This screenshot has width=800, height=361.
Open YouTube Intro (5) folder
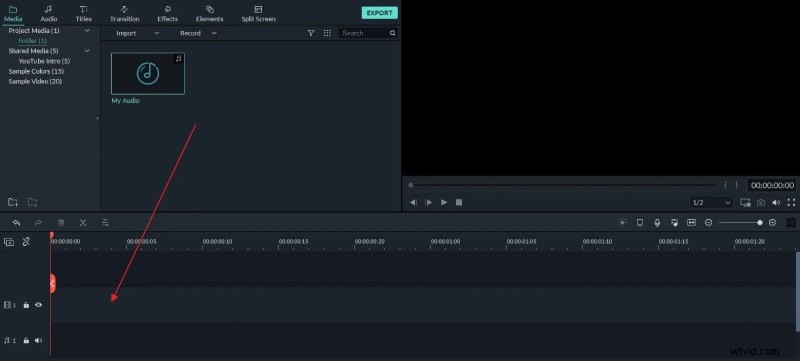pos(44,61)
